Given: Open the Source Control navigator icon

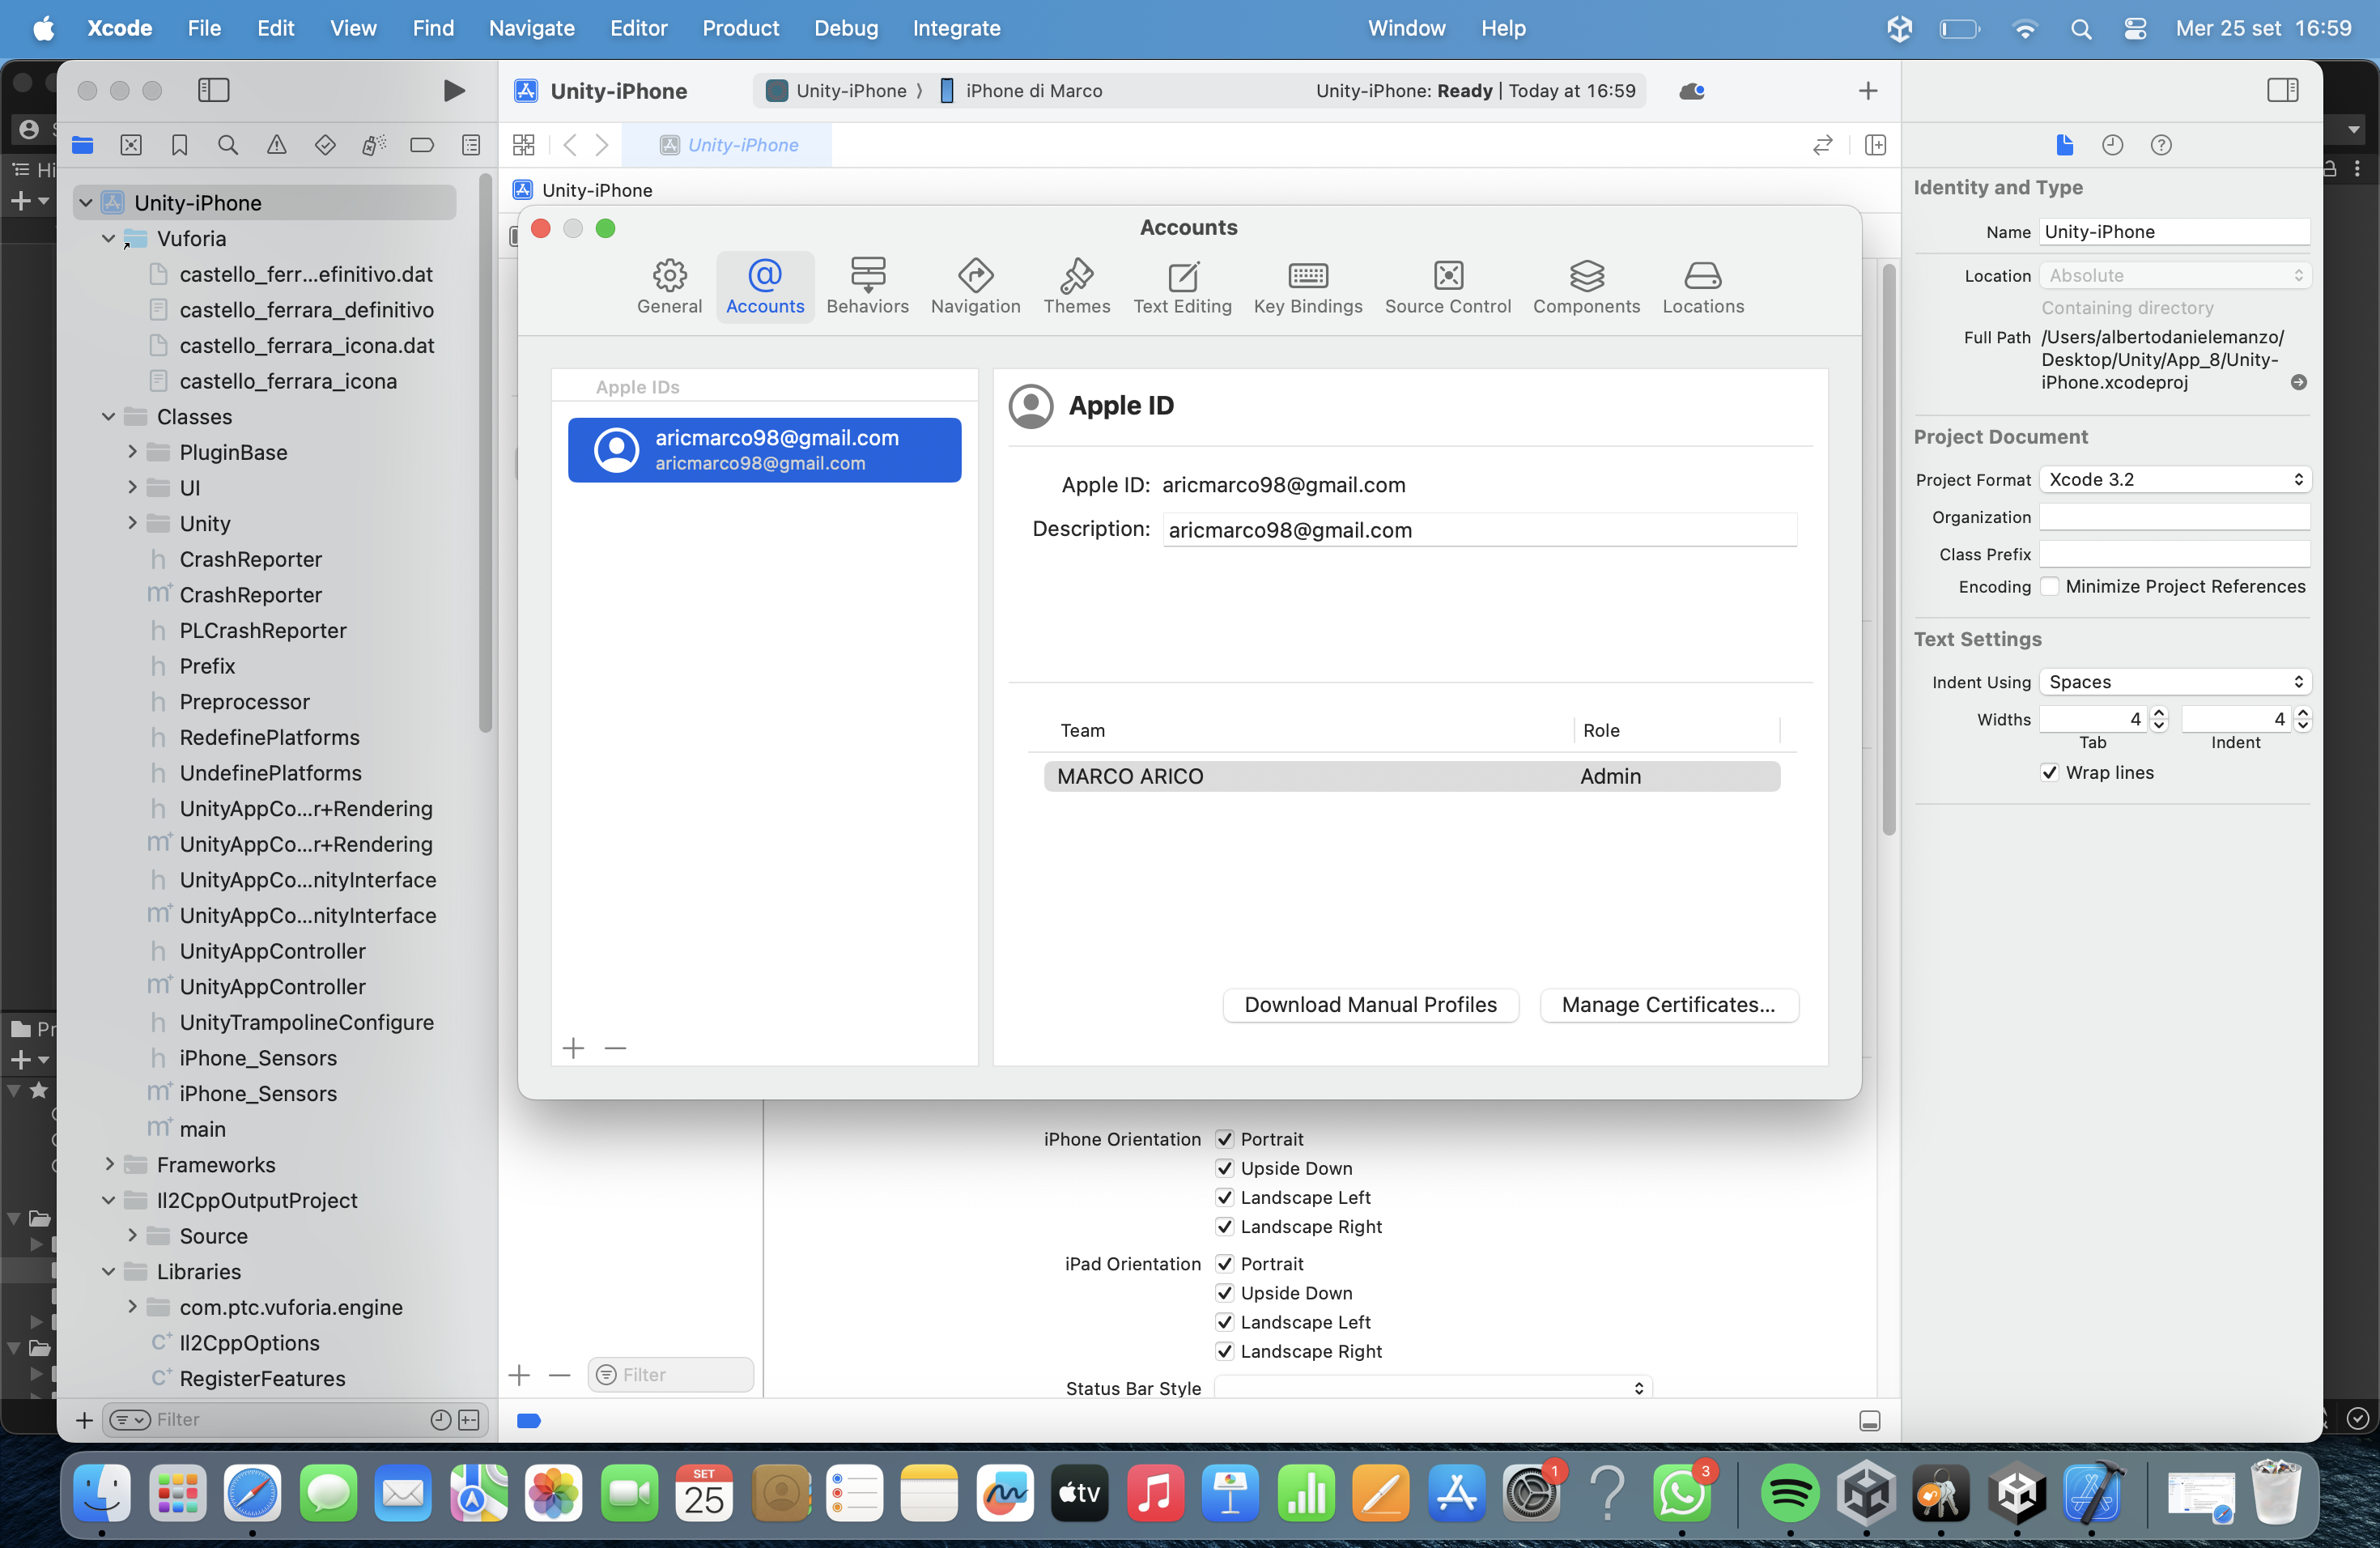Looking at the screenshot, I should [x=131, y=145].
